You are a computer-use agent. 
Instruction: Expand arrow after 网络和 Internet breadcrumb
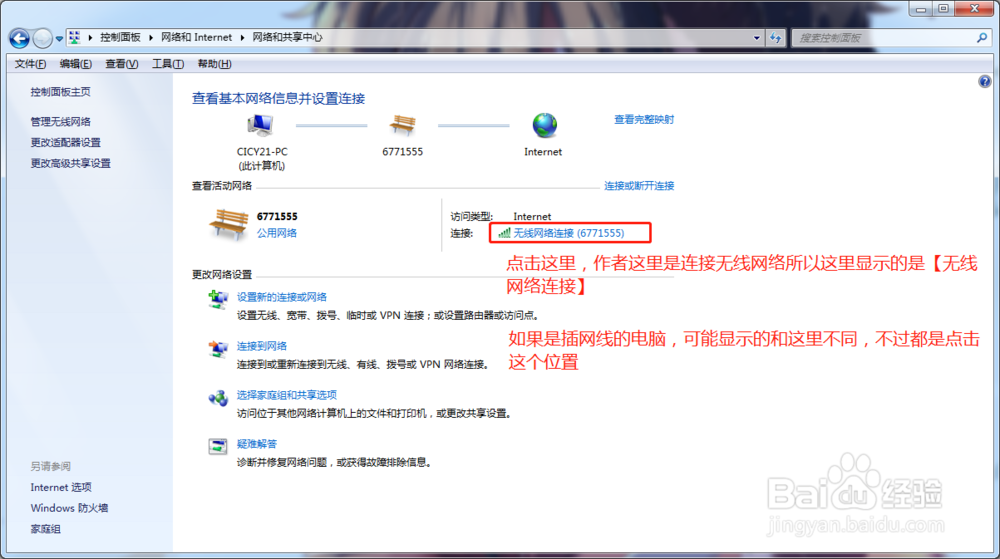[242, 38]
